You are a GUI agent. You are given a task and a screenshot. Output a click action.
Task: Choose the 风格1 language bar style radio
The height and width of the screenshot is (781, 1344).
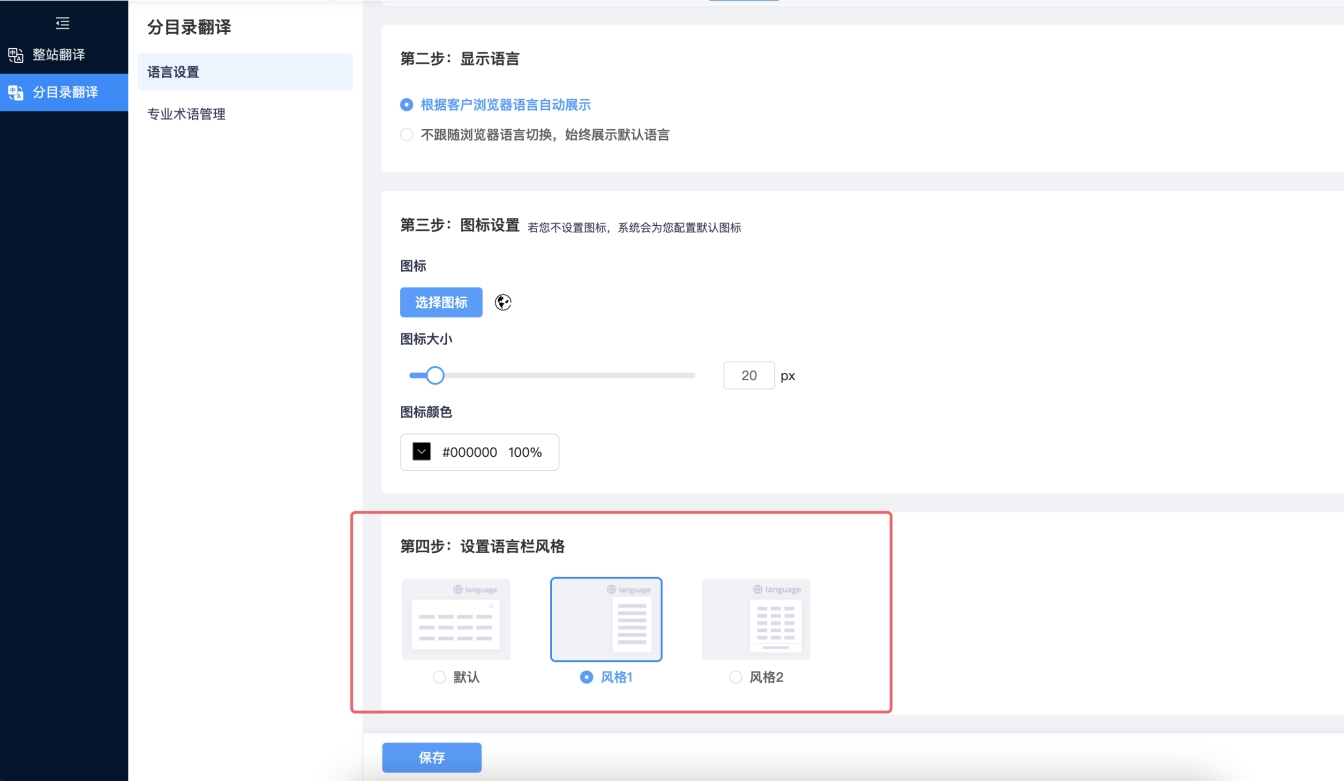click(587, 677)
